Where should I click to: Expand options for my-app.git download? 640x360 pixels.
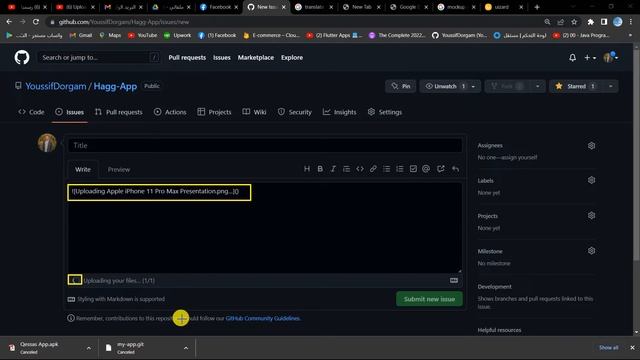point(186,348)
